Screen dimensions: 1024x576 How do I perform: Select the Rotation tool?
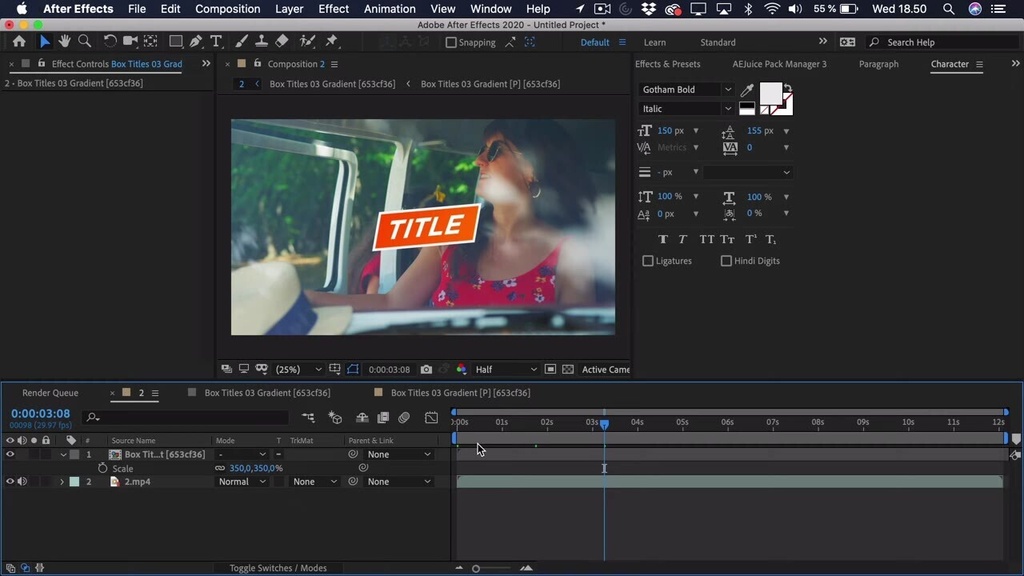coord(110,42)
